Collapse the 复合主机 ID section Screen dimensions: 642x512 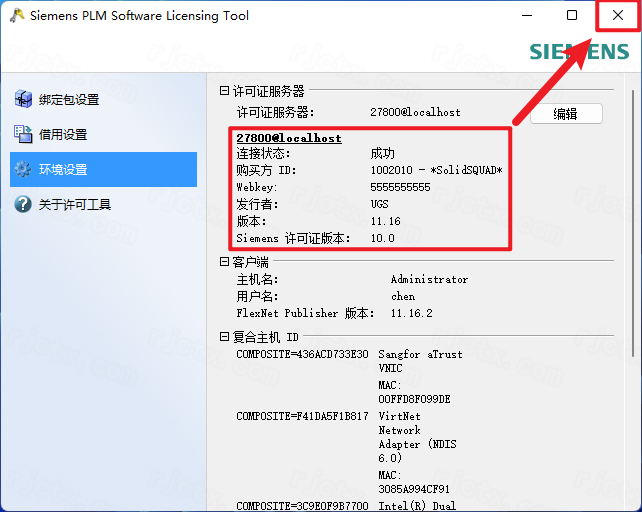[x=224, y=337]
